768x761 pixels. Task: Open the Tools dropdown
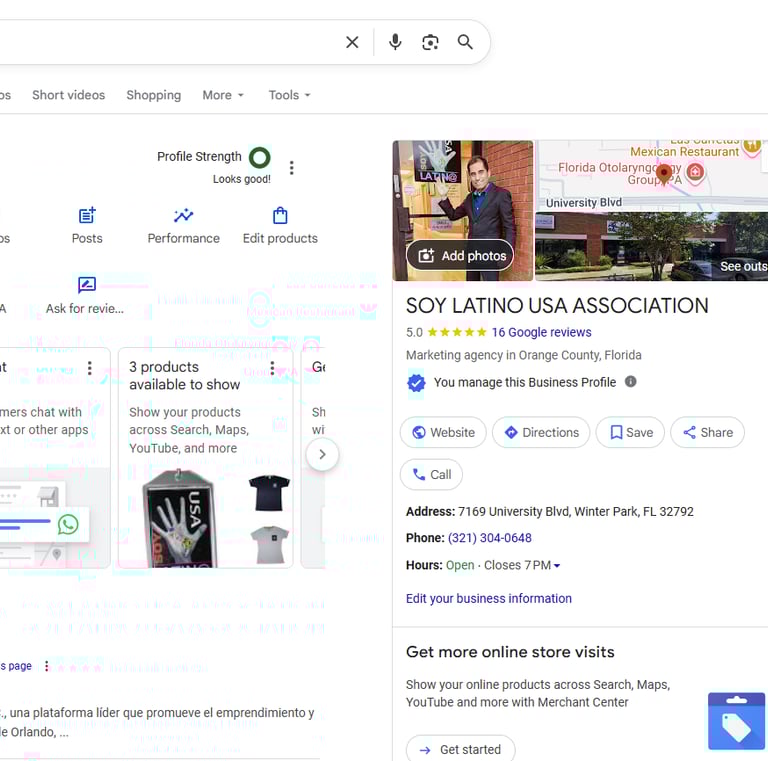click(x=289, y=95)
